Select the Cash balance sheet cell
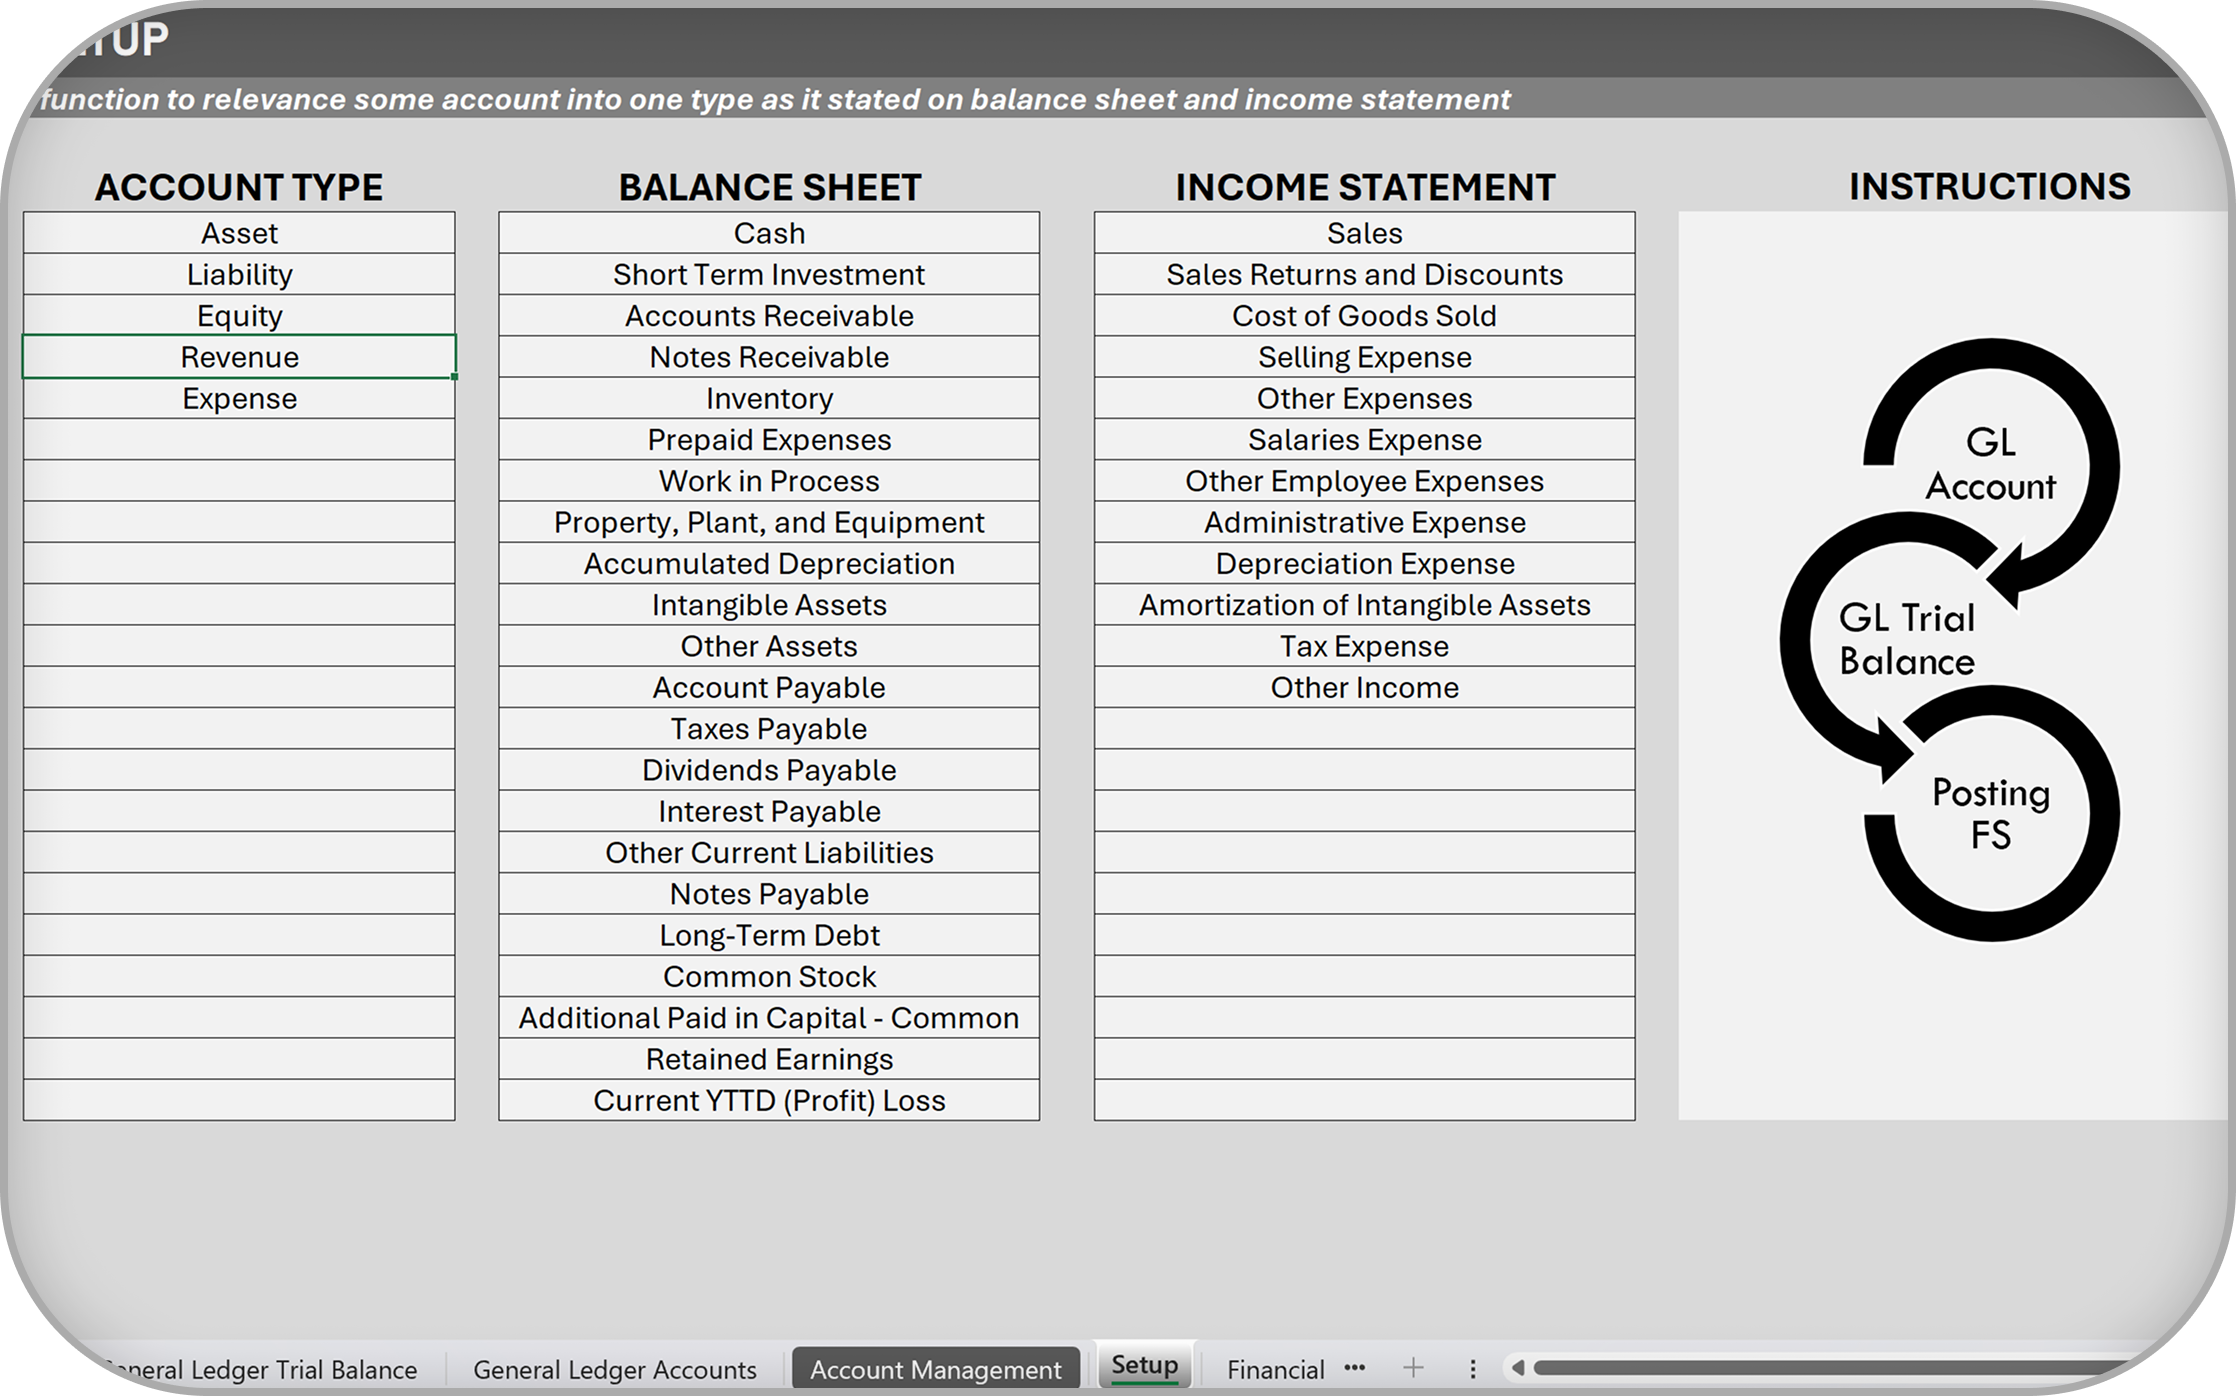The height and width of the screenshot is (1396, 2236). 768,233
